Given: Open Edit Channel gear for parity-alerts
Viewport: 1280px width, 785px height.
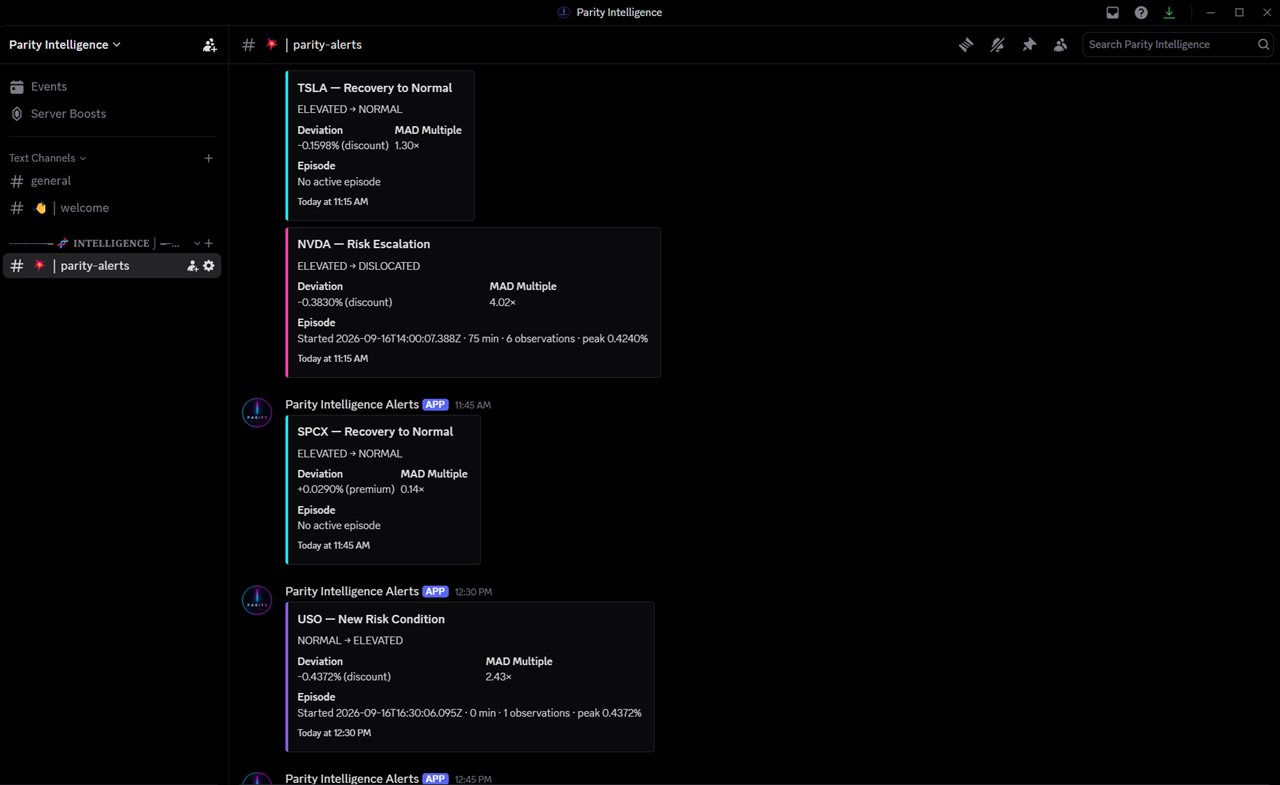Looking at the screenshot, I should coord(209,266).
